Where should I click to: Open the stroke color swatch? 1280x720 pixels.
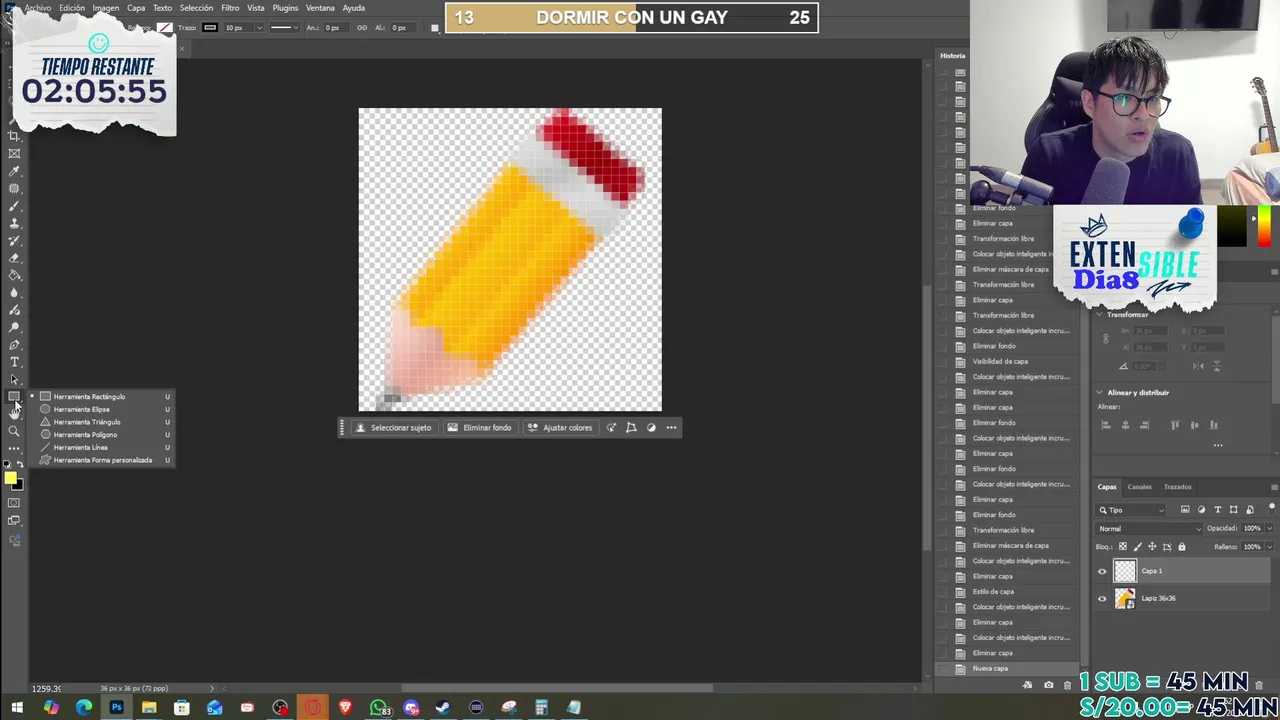(x=210, y=28)
